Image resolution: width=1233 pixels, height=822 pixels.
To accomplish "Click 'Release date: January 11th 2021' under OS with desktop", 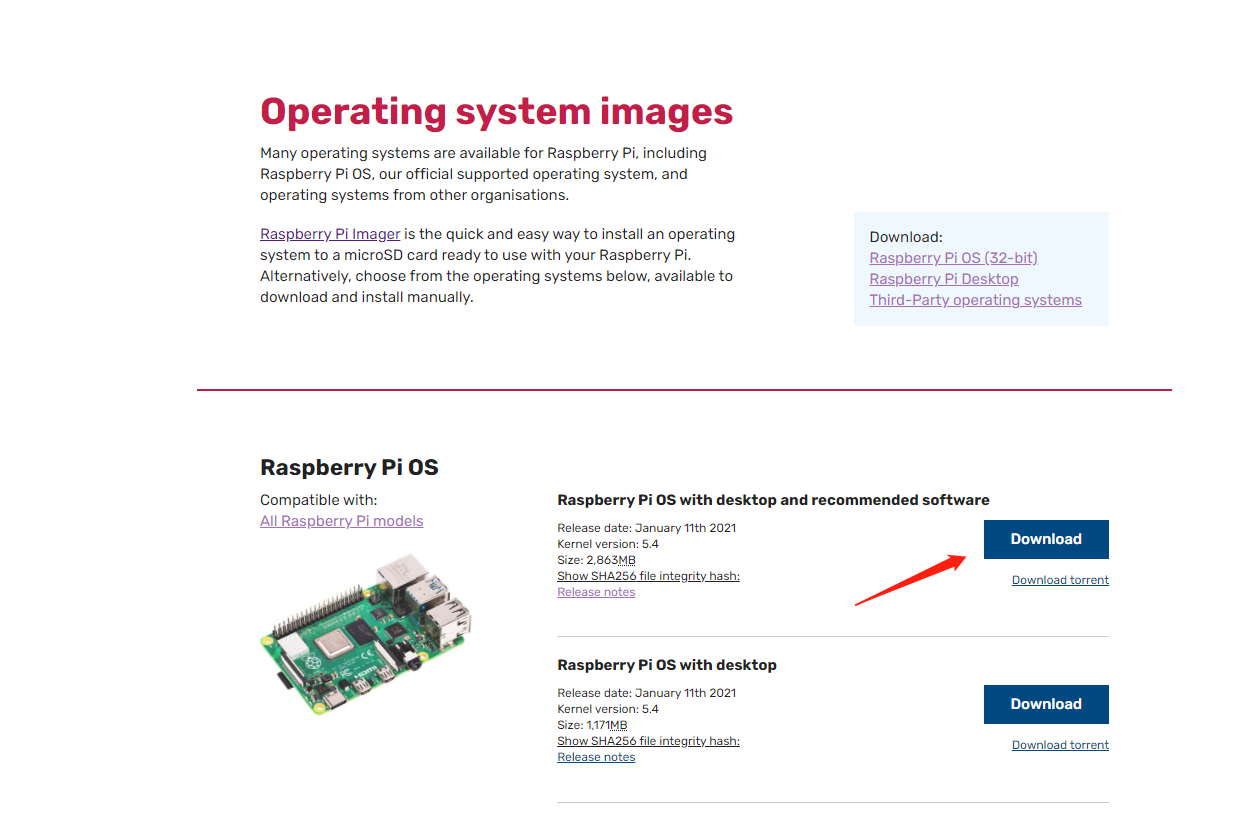I will point(646,693).
